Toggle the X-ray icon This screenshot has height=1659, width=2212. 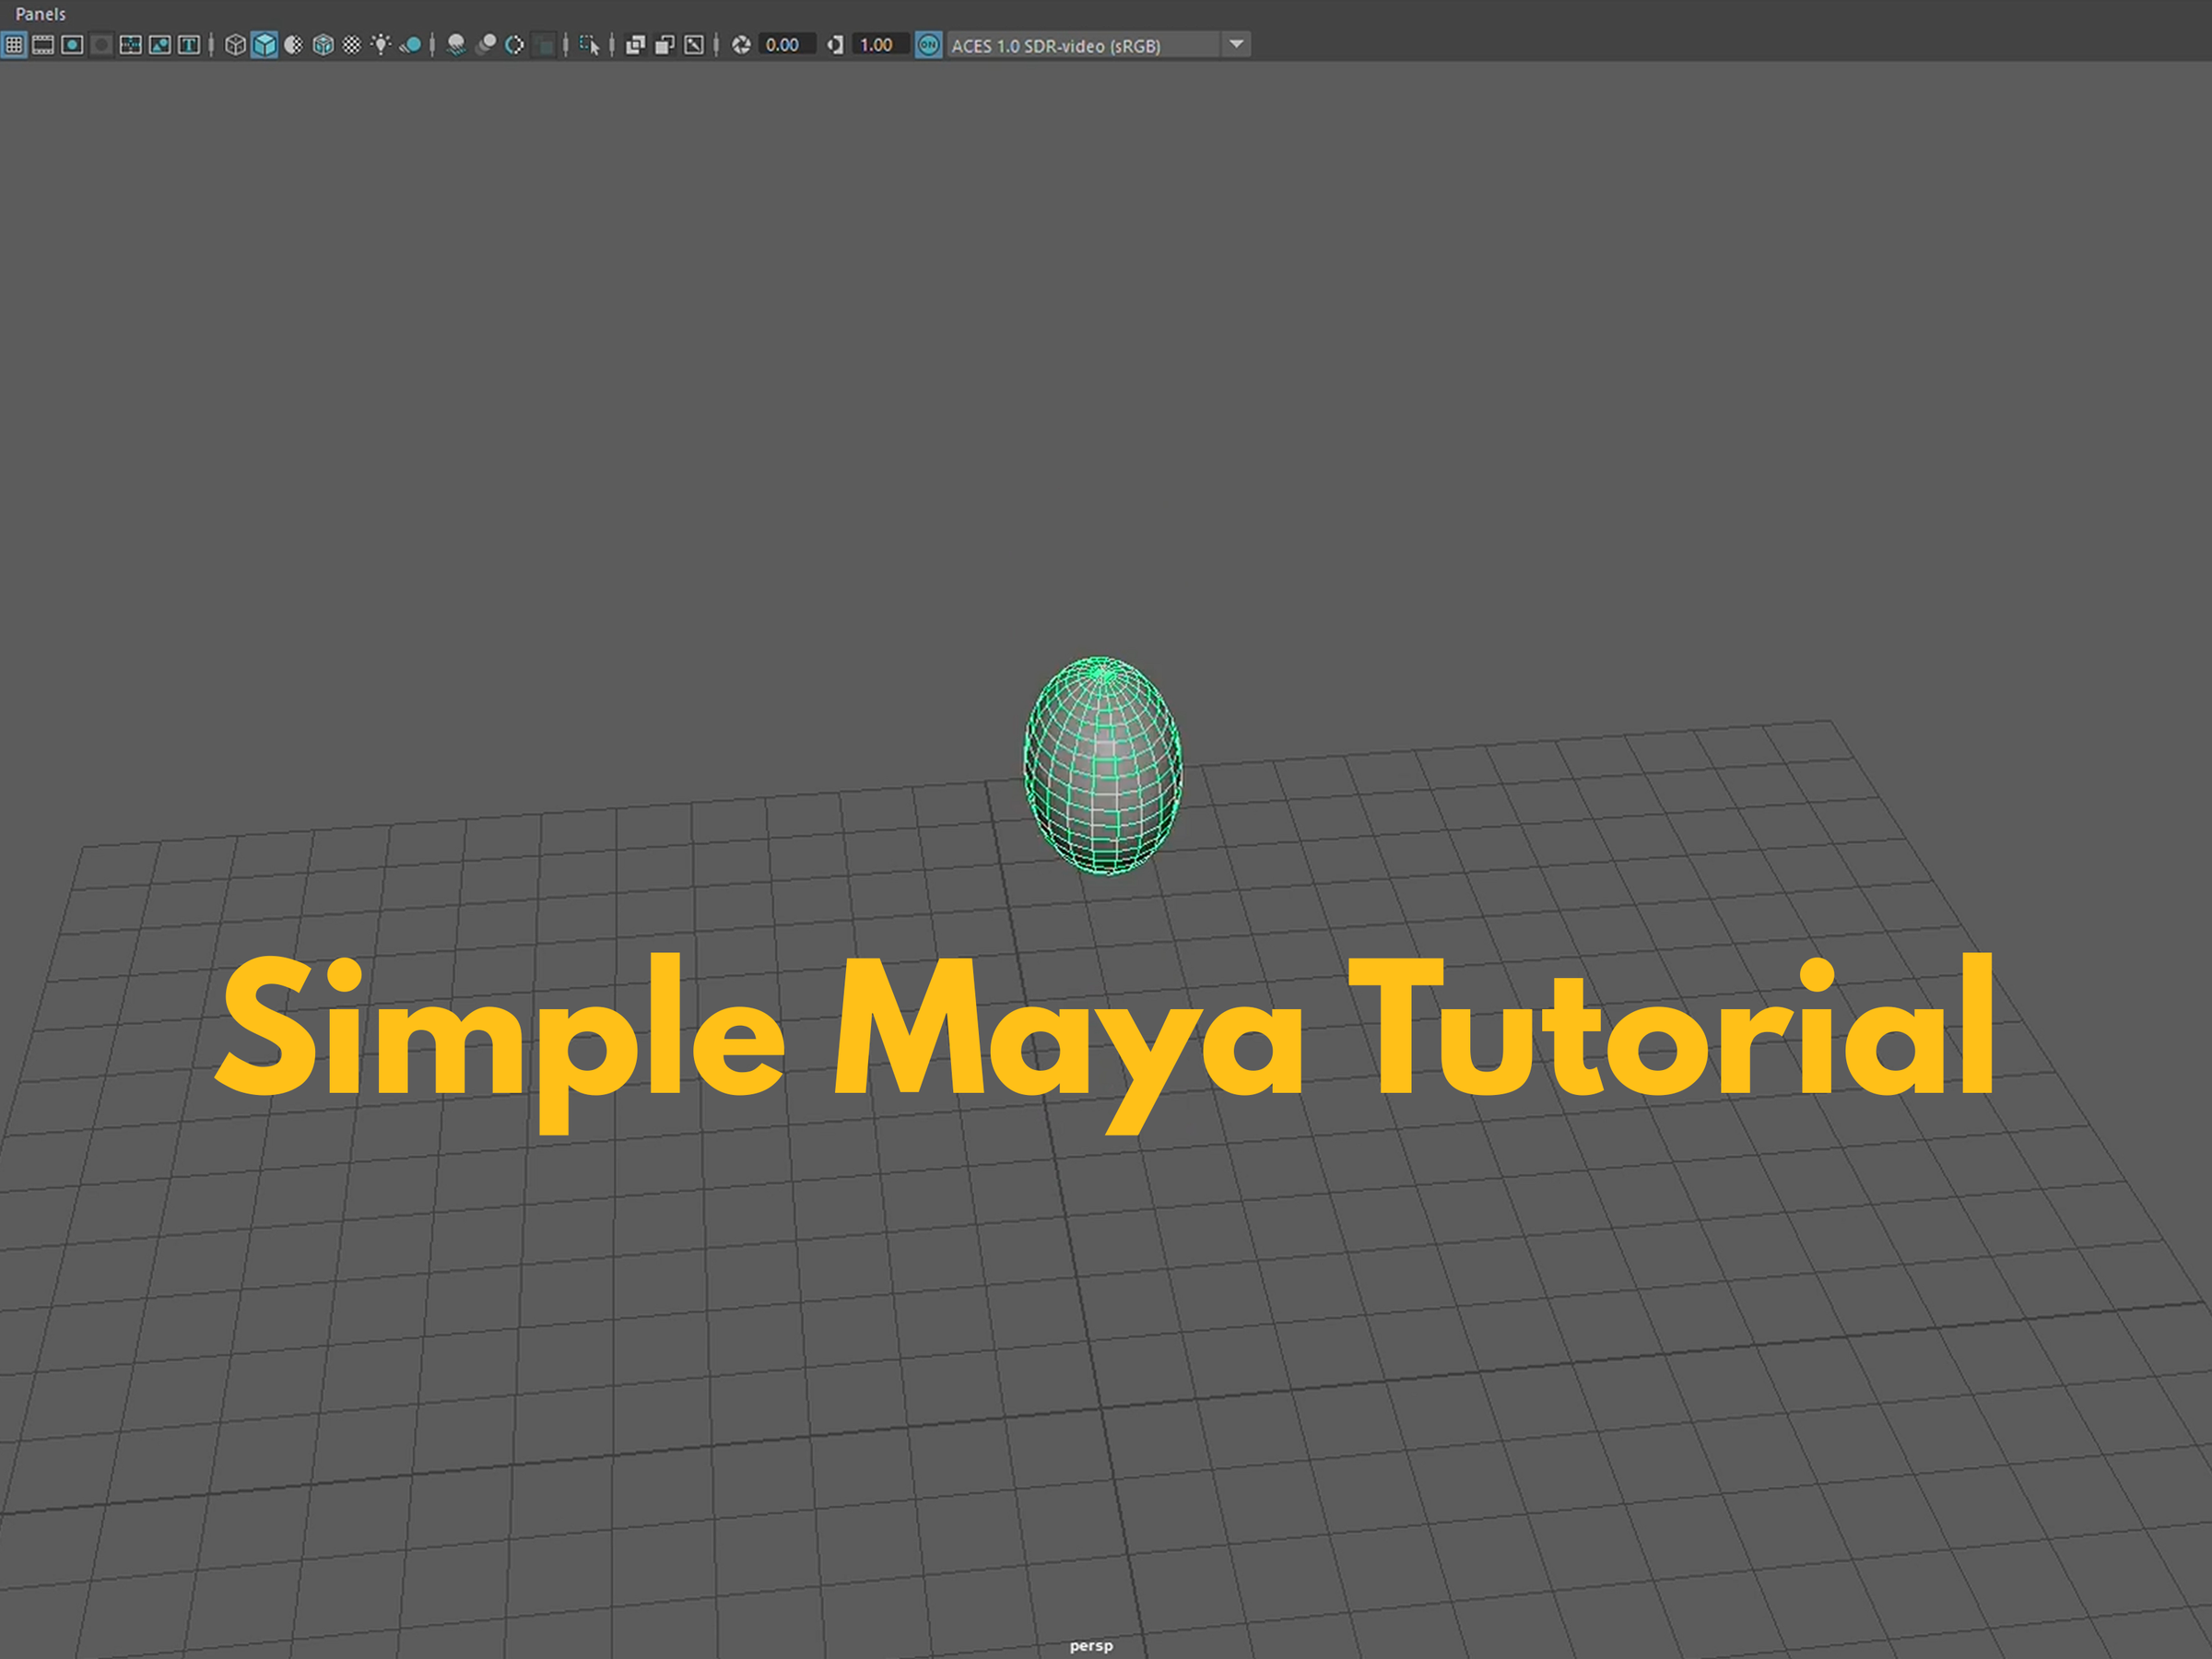click(635, 45)
